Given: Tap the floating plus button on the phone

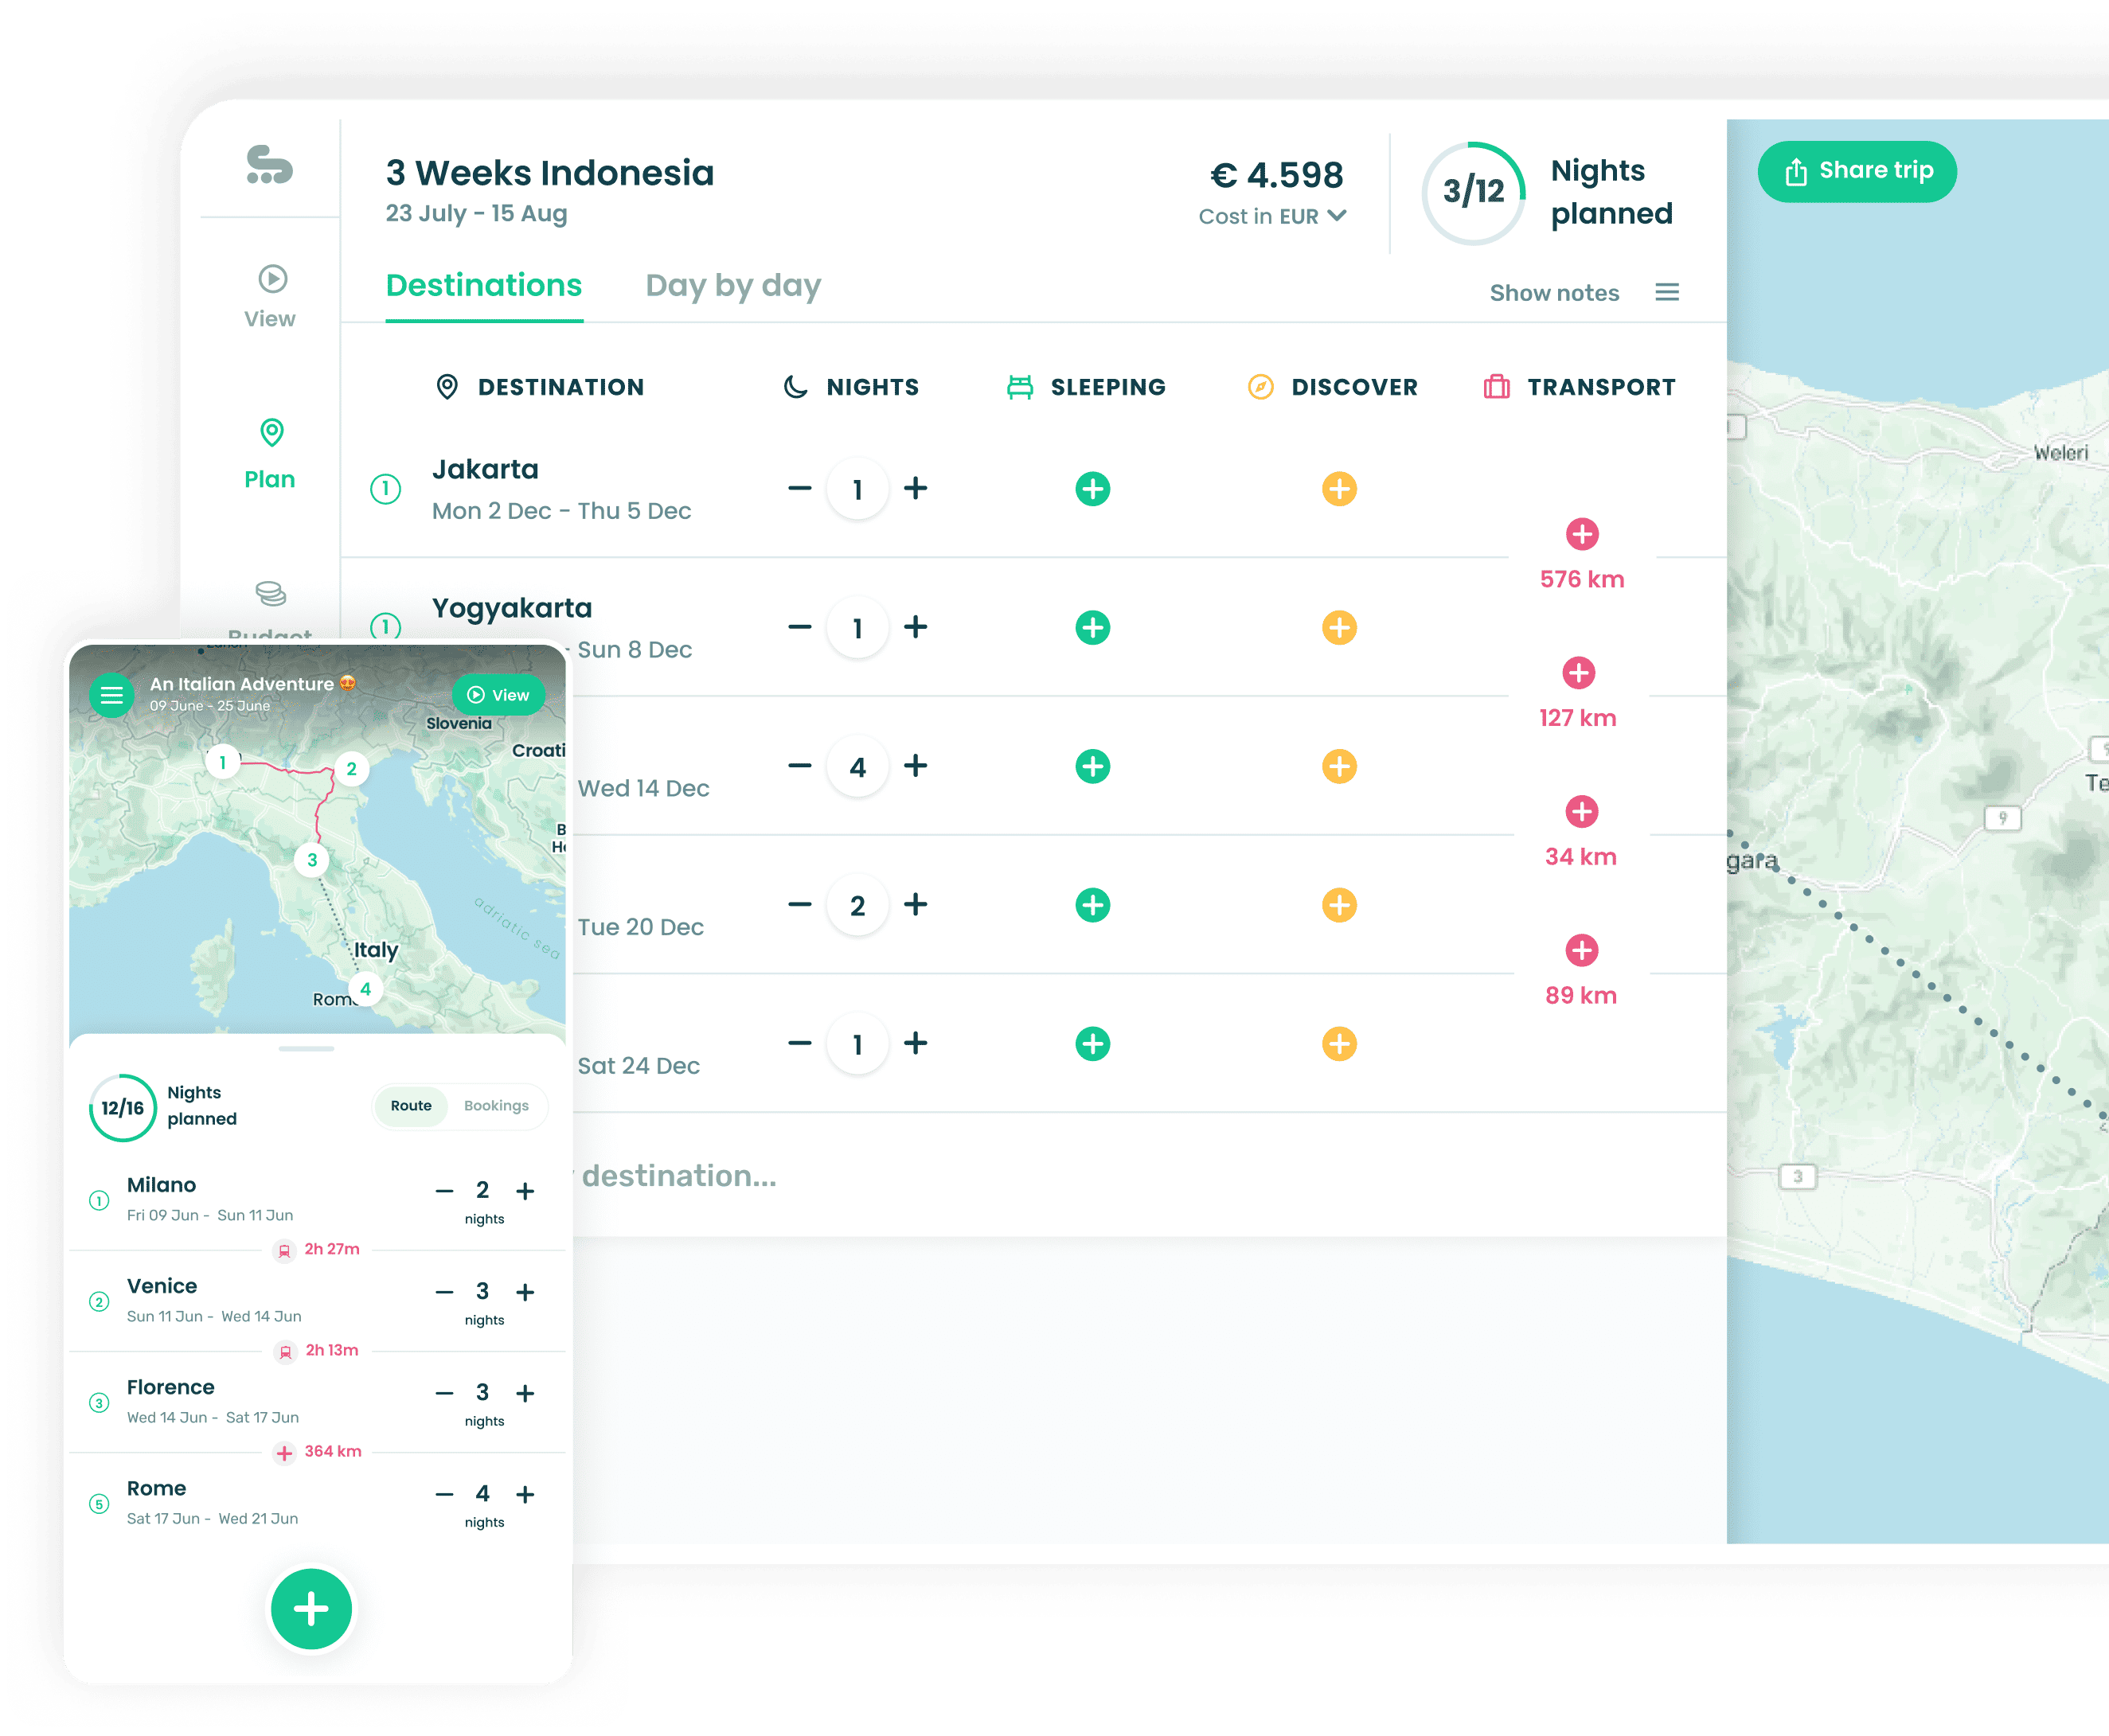Looking at the screenshot, I should click(310, 1609).
